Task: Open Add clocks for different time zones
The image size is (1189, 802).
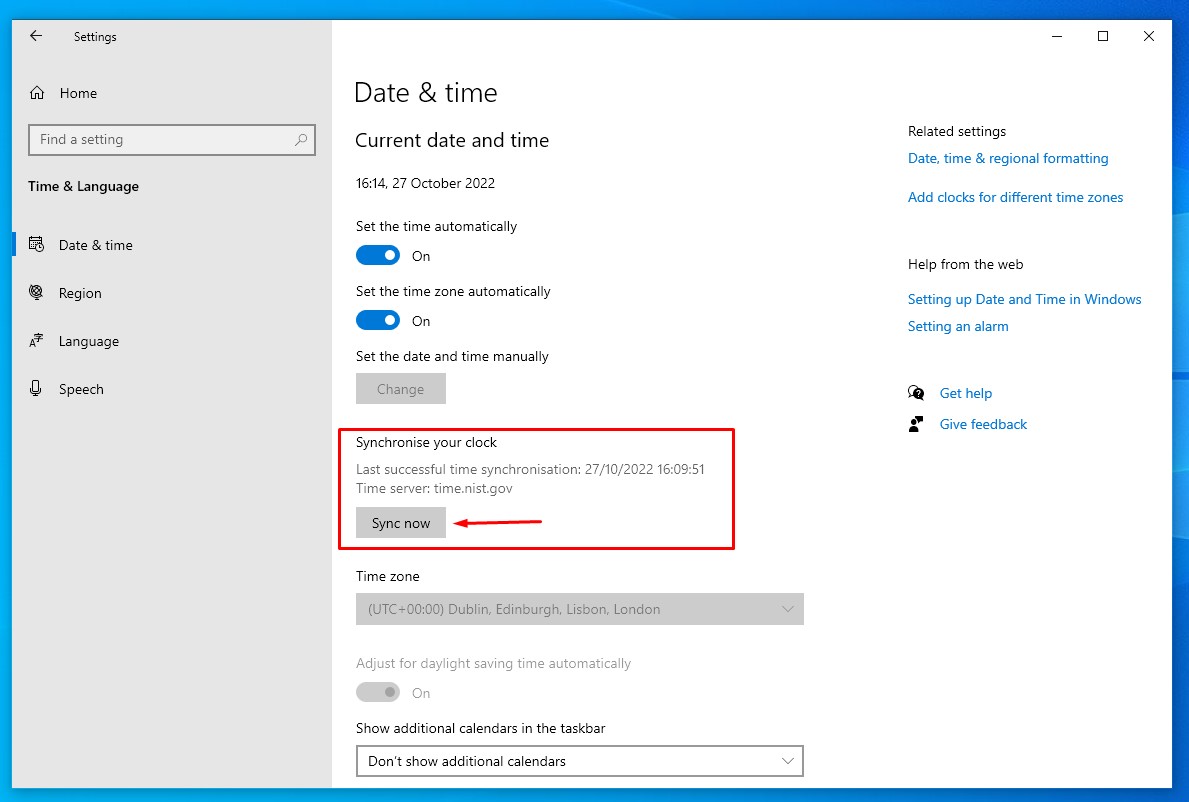Action: click(1015, 197)
